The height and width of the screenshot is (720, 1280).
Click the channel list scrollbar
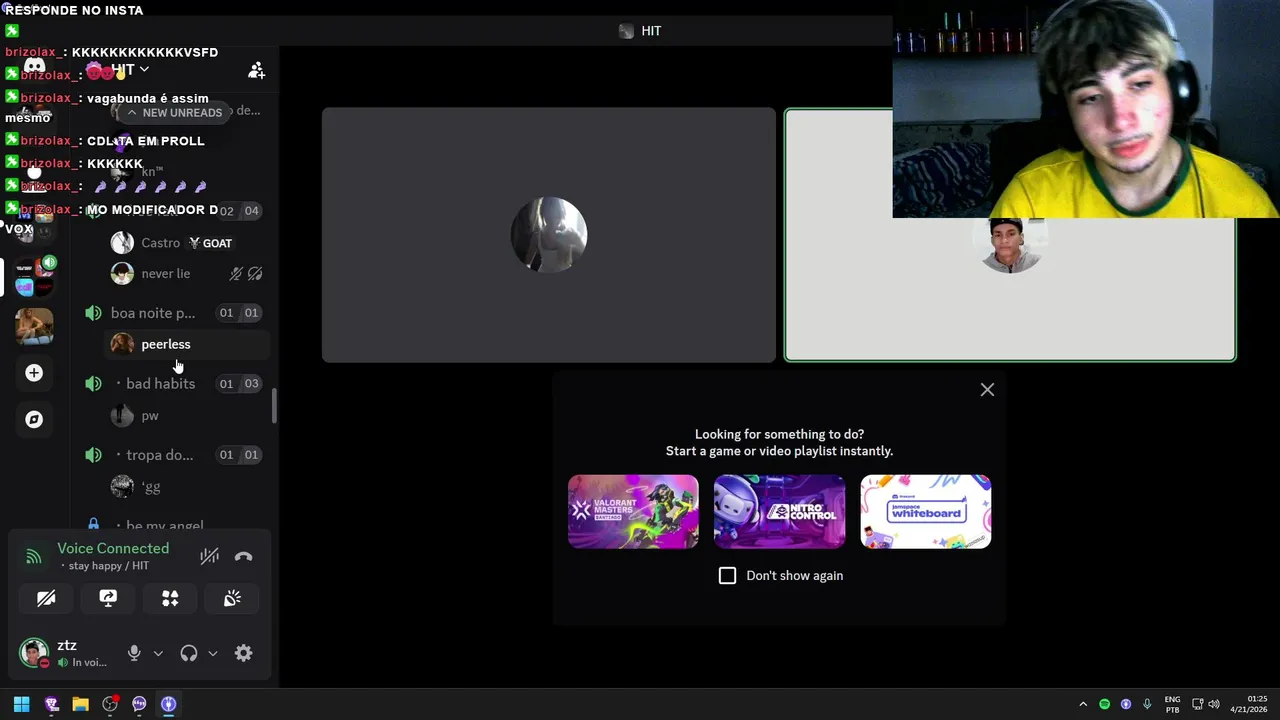[274, 405]
